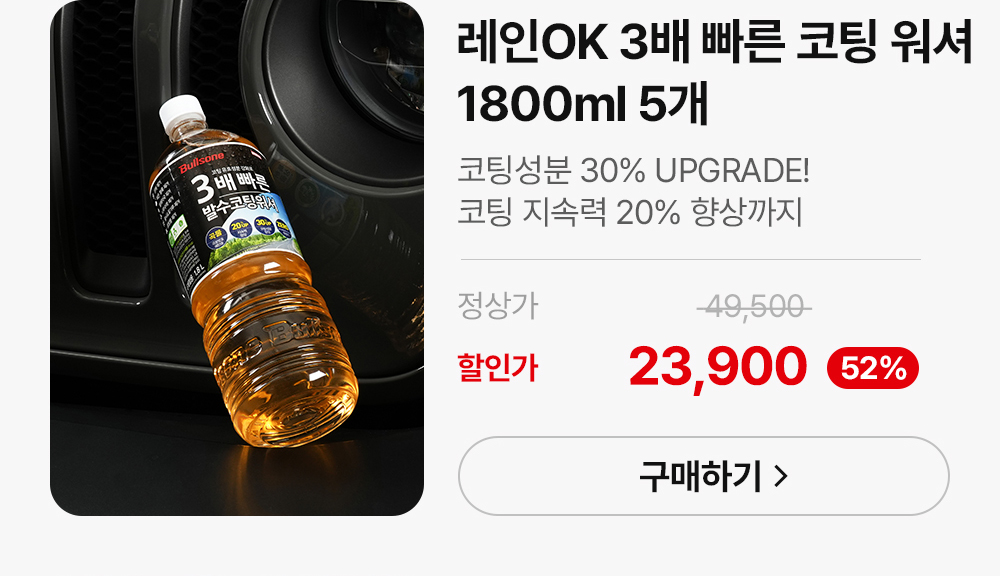Click the 발수코팅워셔 text on bottle label
The image size is (1000, 576).
click(242, 209)
